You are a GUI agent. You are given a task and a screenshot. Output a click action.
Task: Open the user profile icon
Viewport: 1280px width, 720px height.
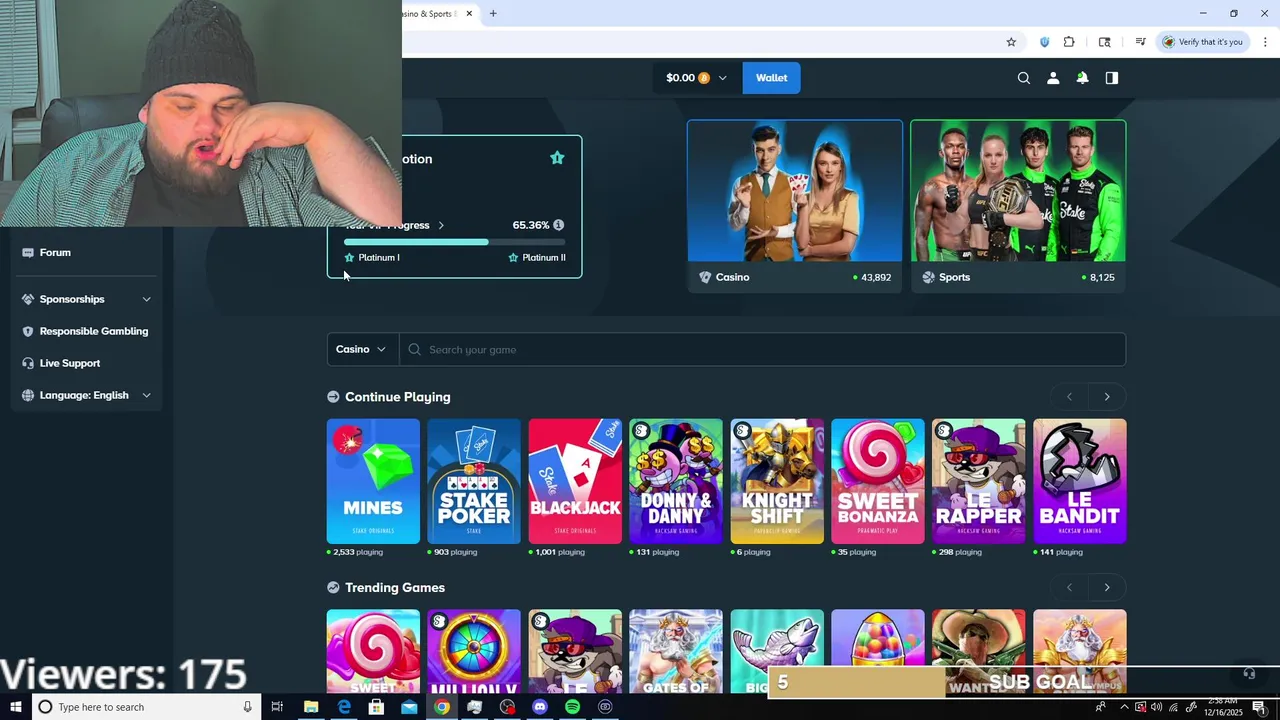click(1052, 78)
